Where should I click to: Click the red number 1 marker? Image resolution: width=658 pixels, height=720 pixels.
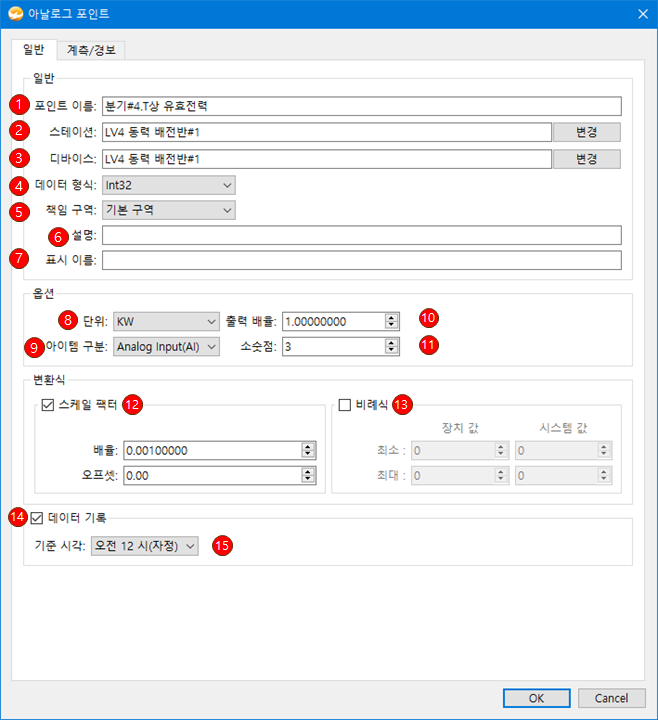pos(19,105)
